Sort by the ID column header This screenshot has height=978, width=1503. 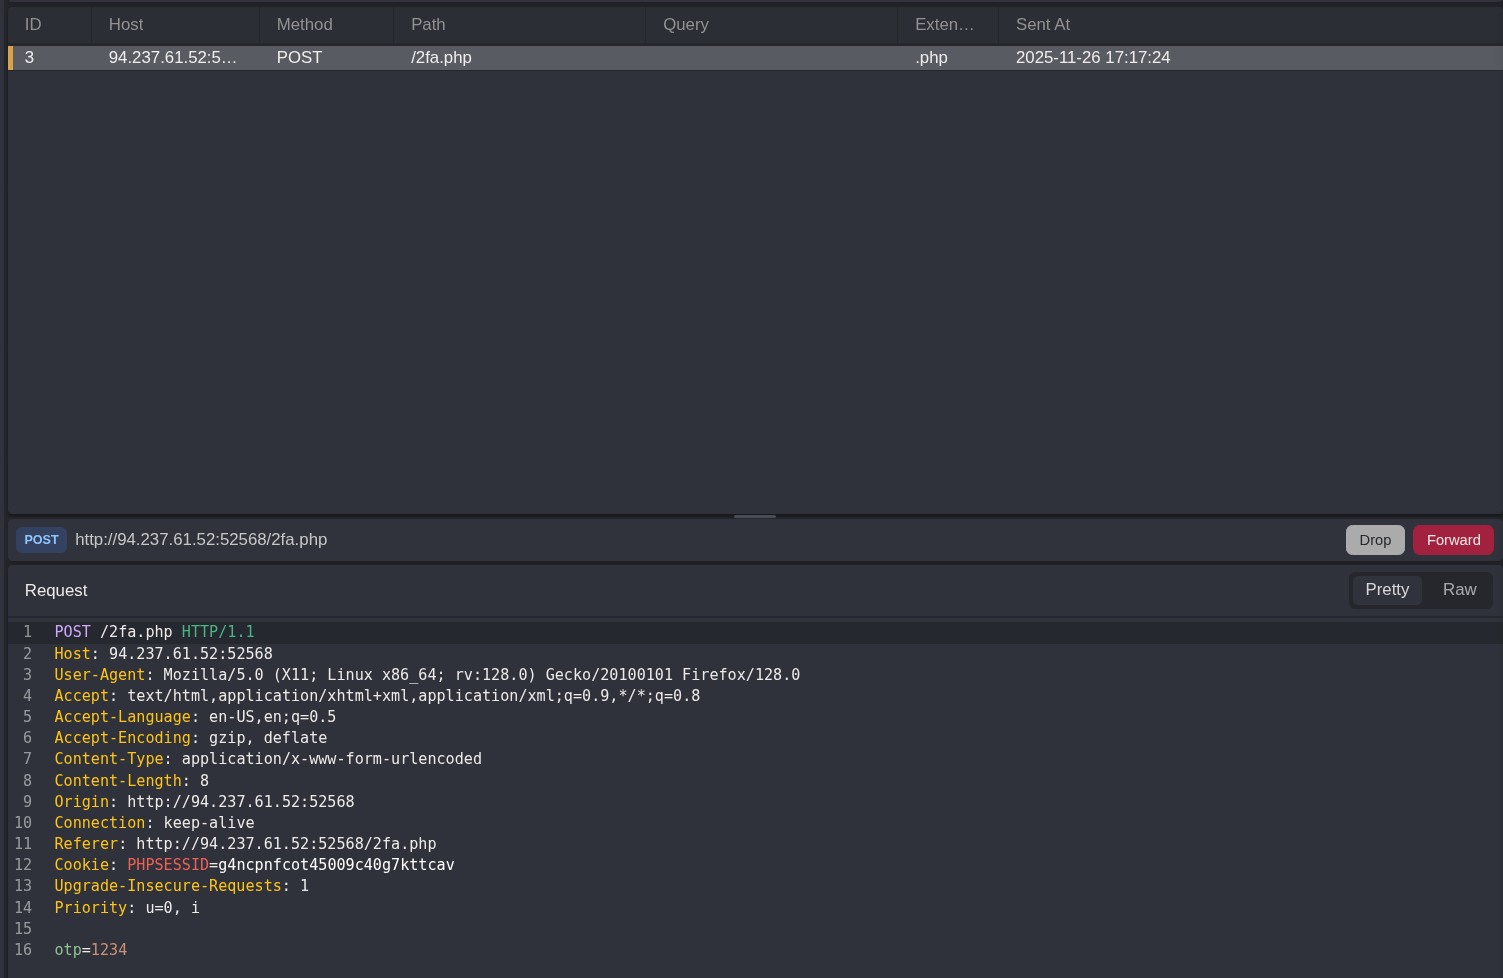[33, 25]
